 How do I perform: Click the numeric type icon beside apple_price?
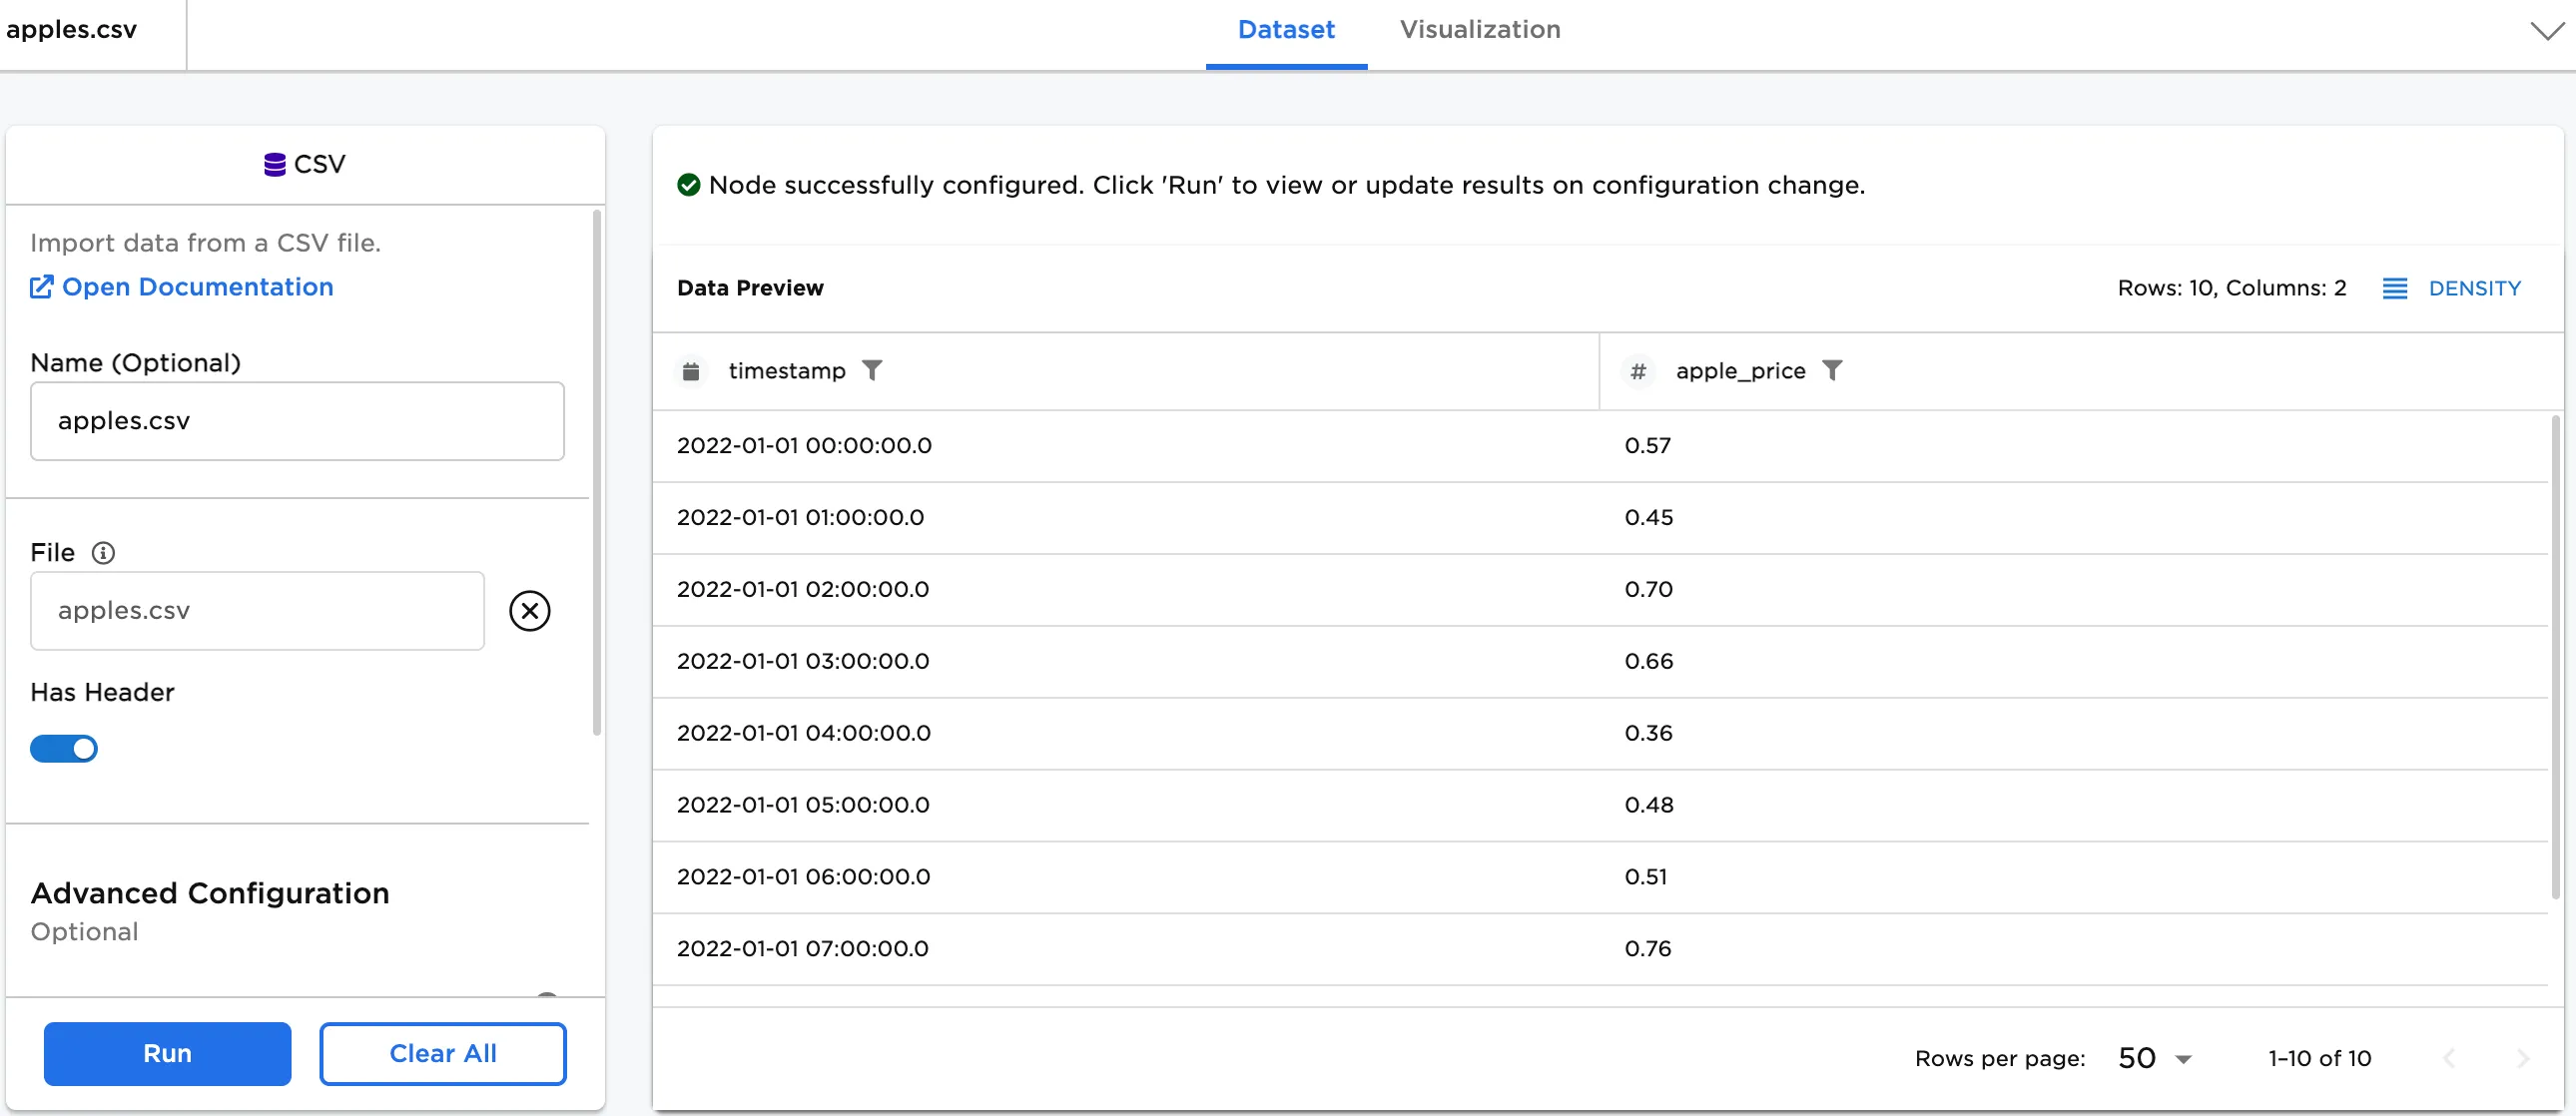click(x=1638, y=370)
